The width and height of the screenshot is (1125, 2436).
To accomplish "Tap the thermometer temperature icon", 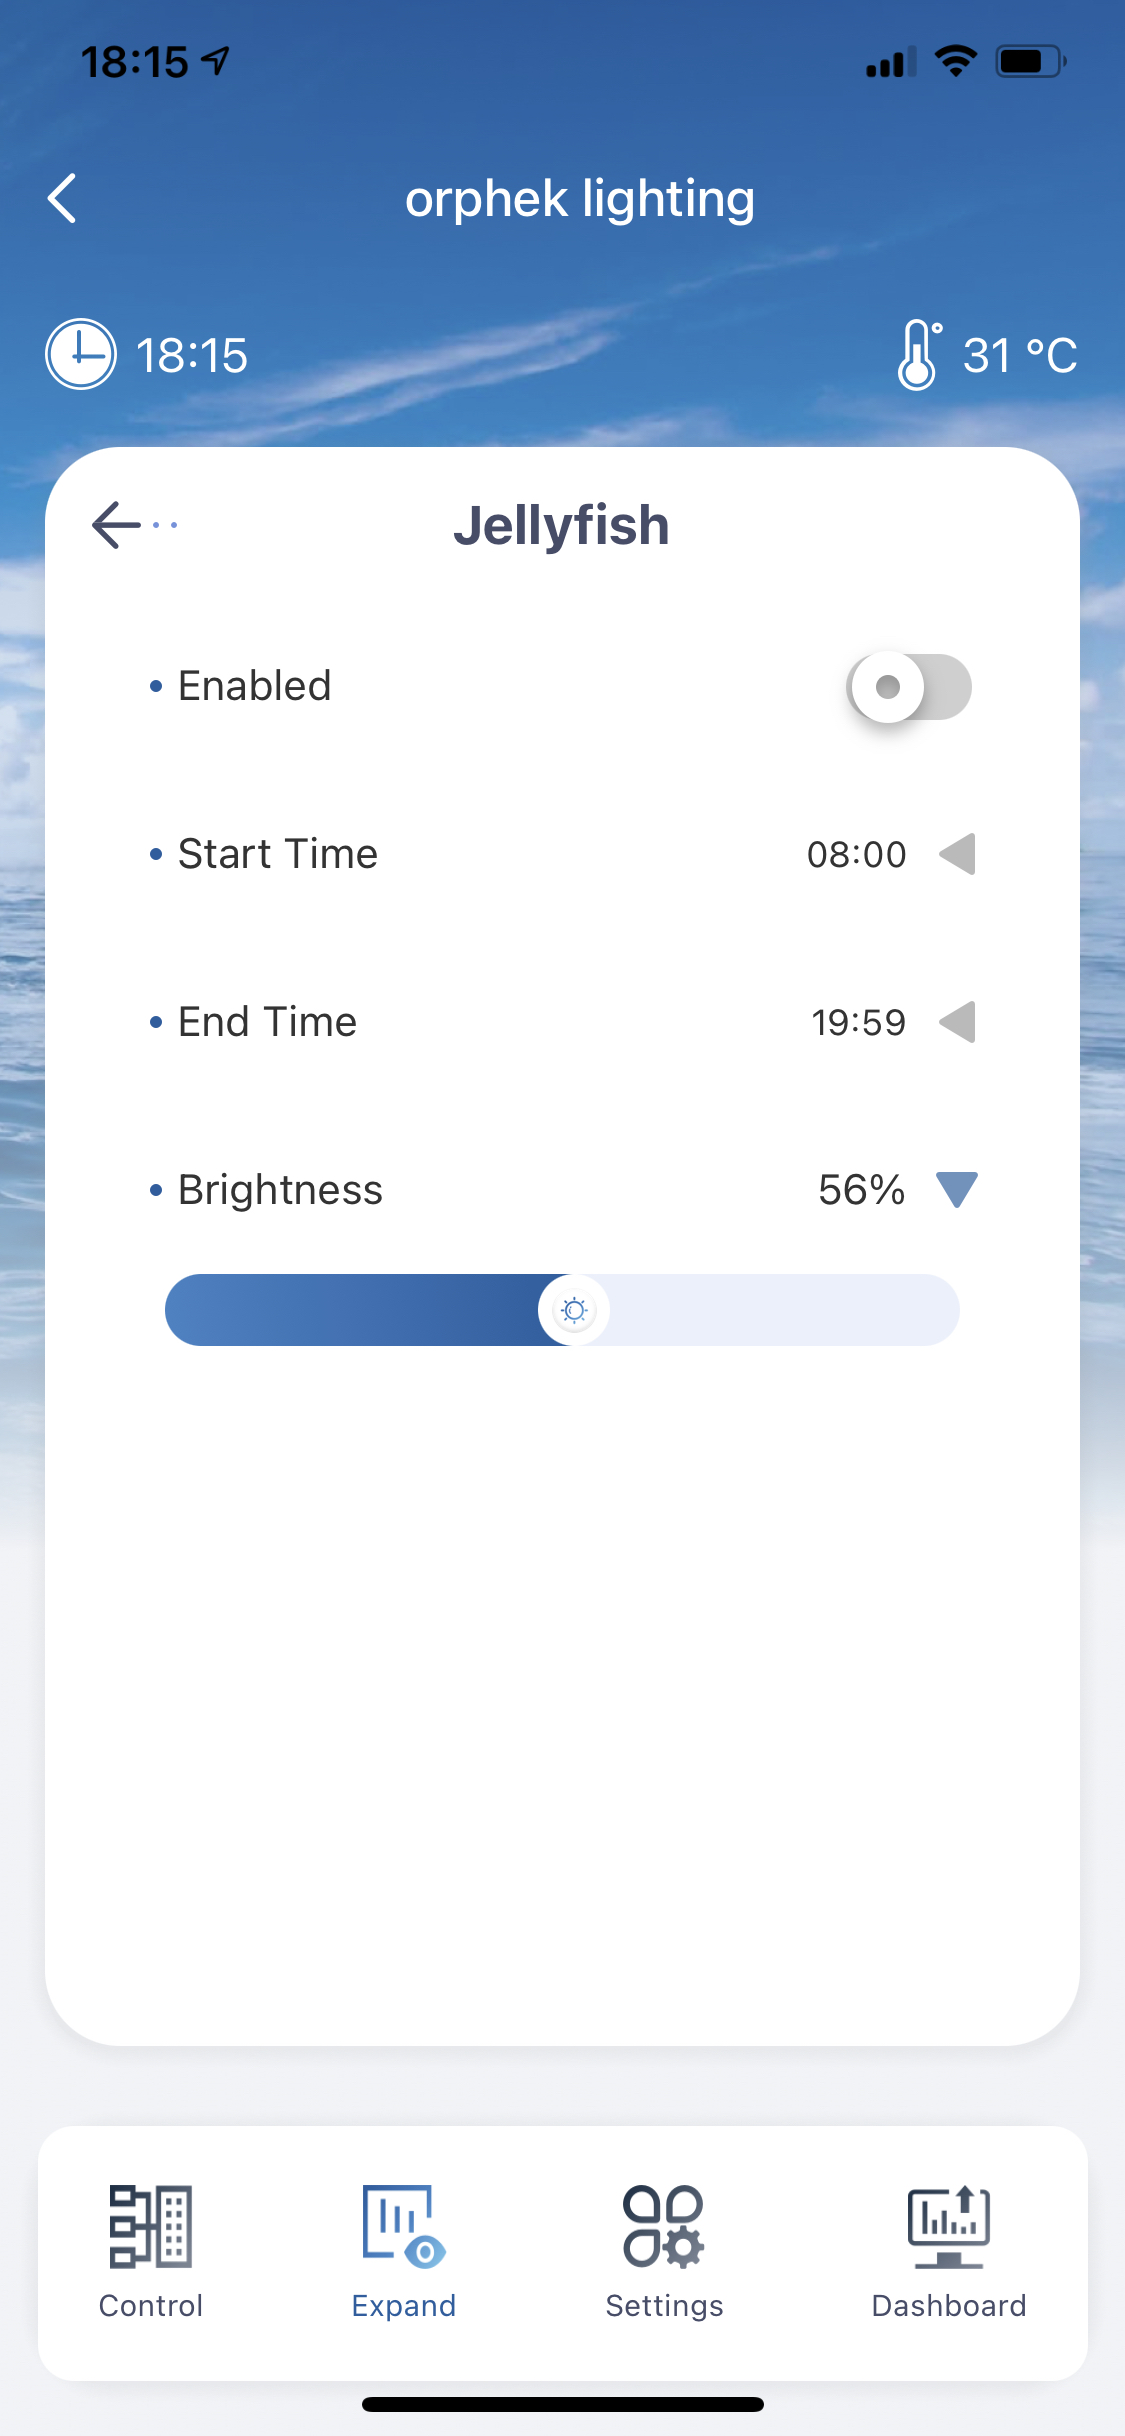I will [x=918, y=354].
